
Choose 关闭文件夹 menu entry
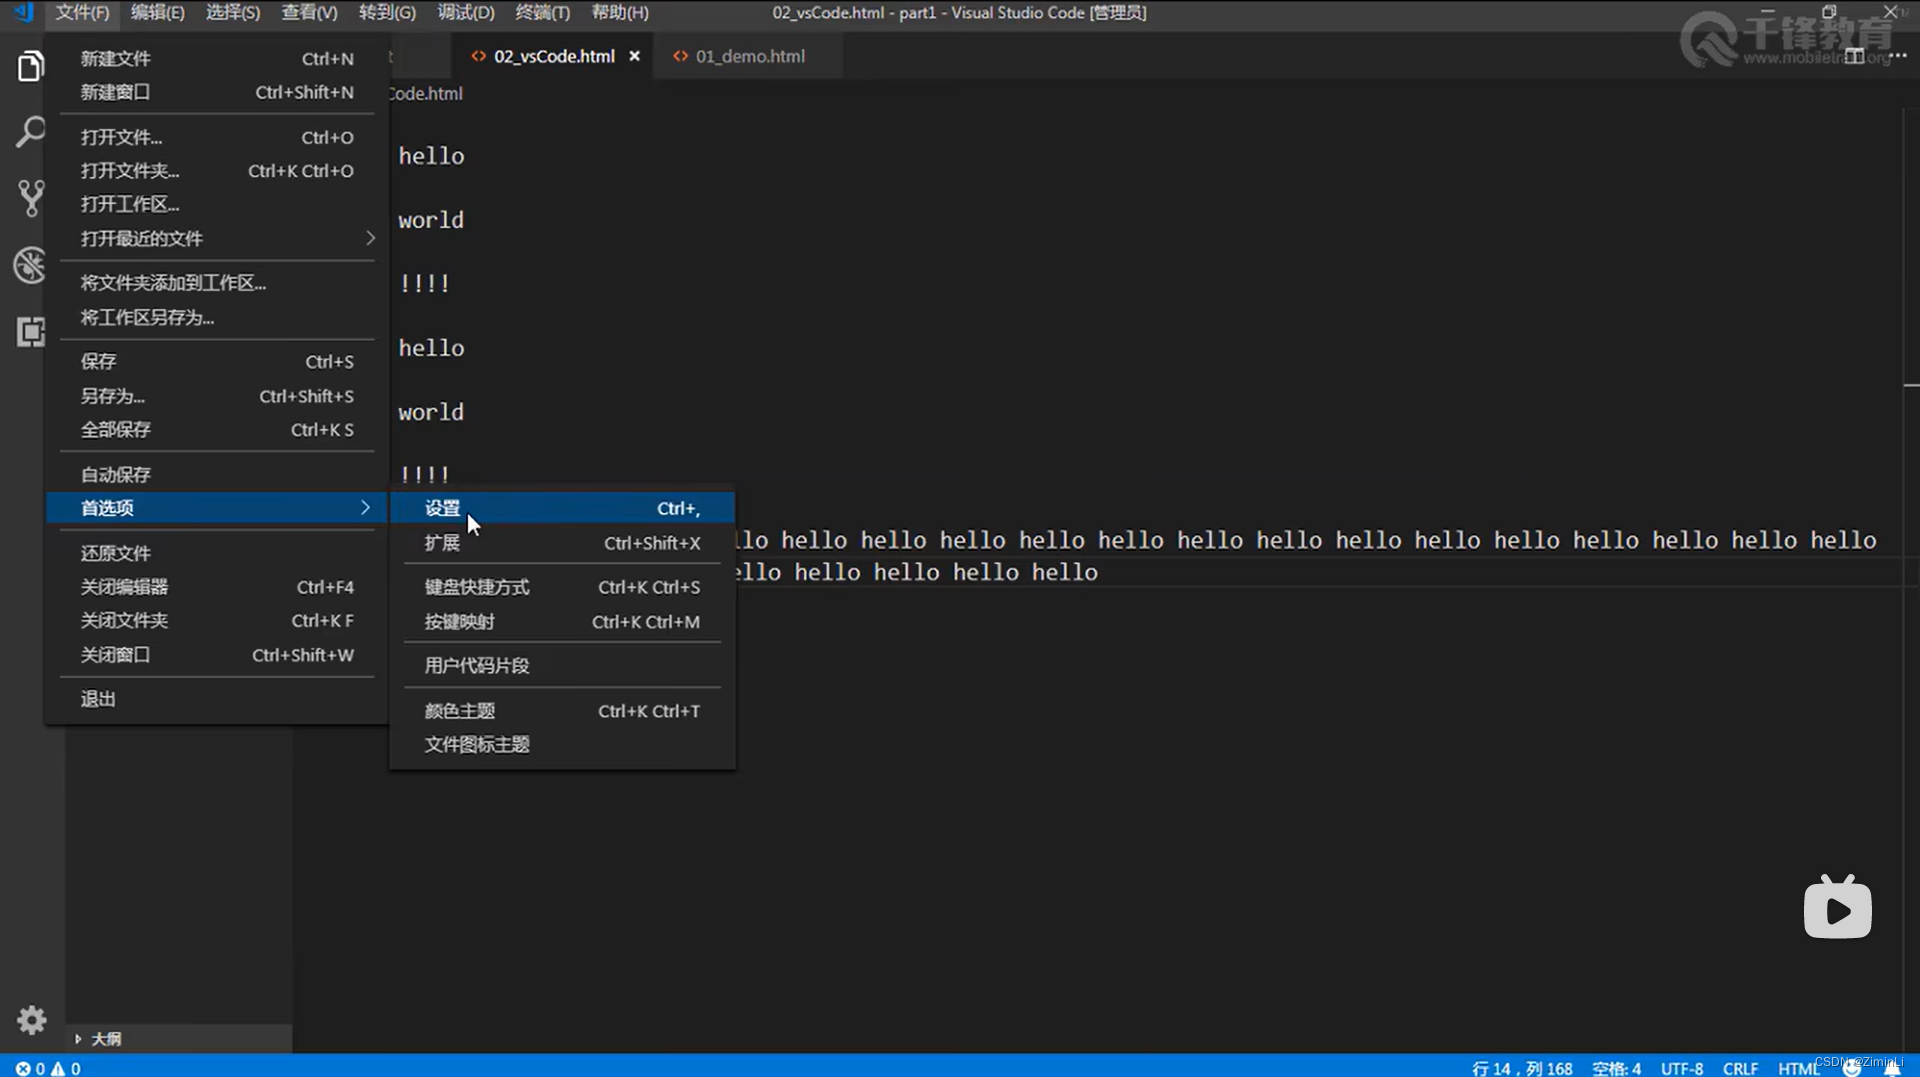point(217,621)
